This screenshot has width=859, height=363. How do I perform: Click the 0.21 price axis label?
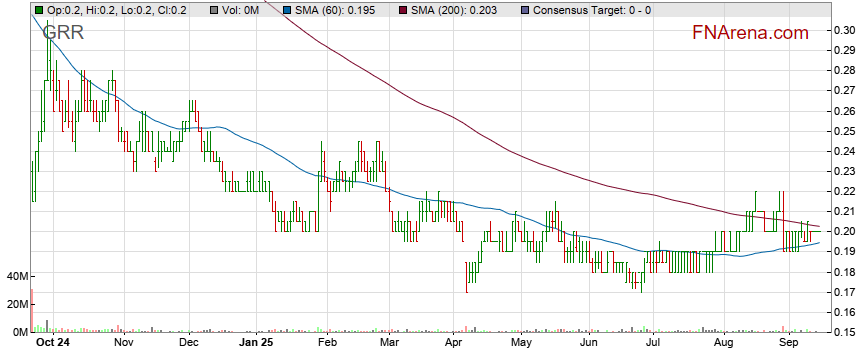[x=845, y=211]
